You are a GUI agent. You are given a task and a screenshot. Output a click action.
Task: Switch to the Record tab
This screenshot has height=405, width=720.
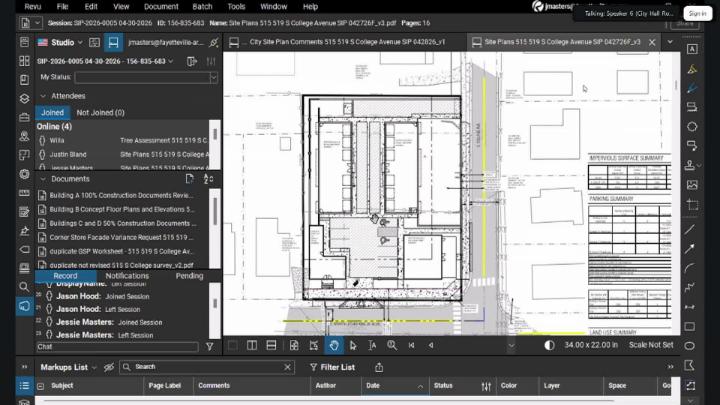pyautogui.click(x=65, y=276)
